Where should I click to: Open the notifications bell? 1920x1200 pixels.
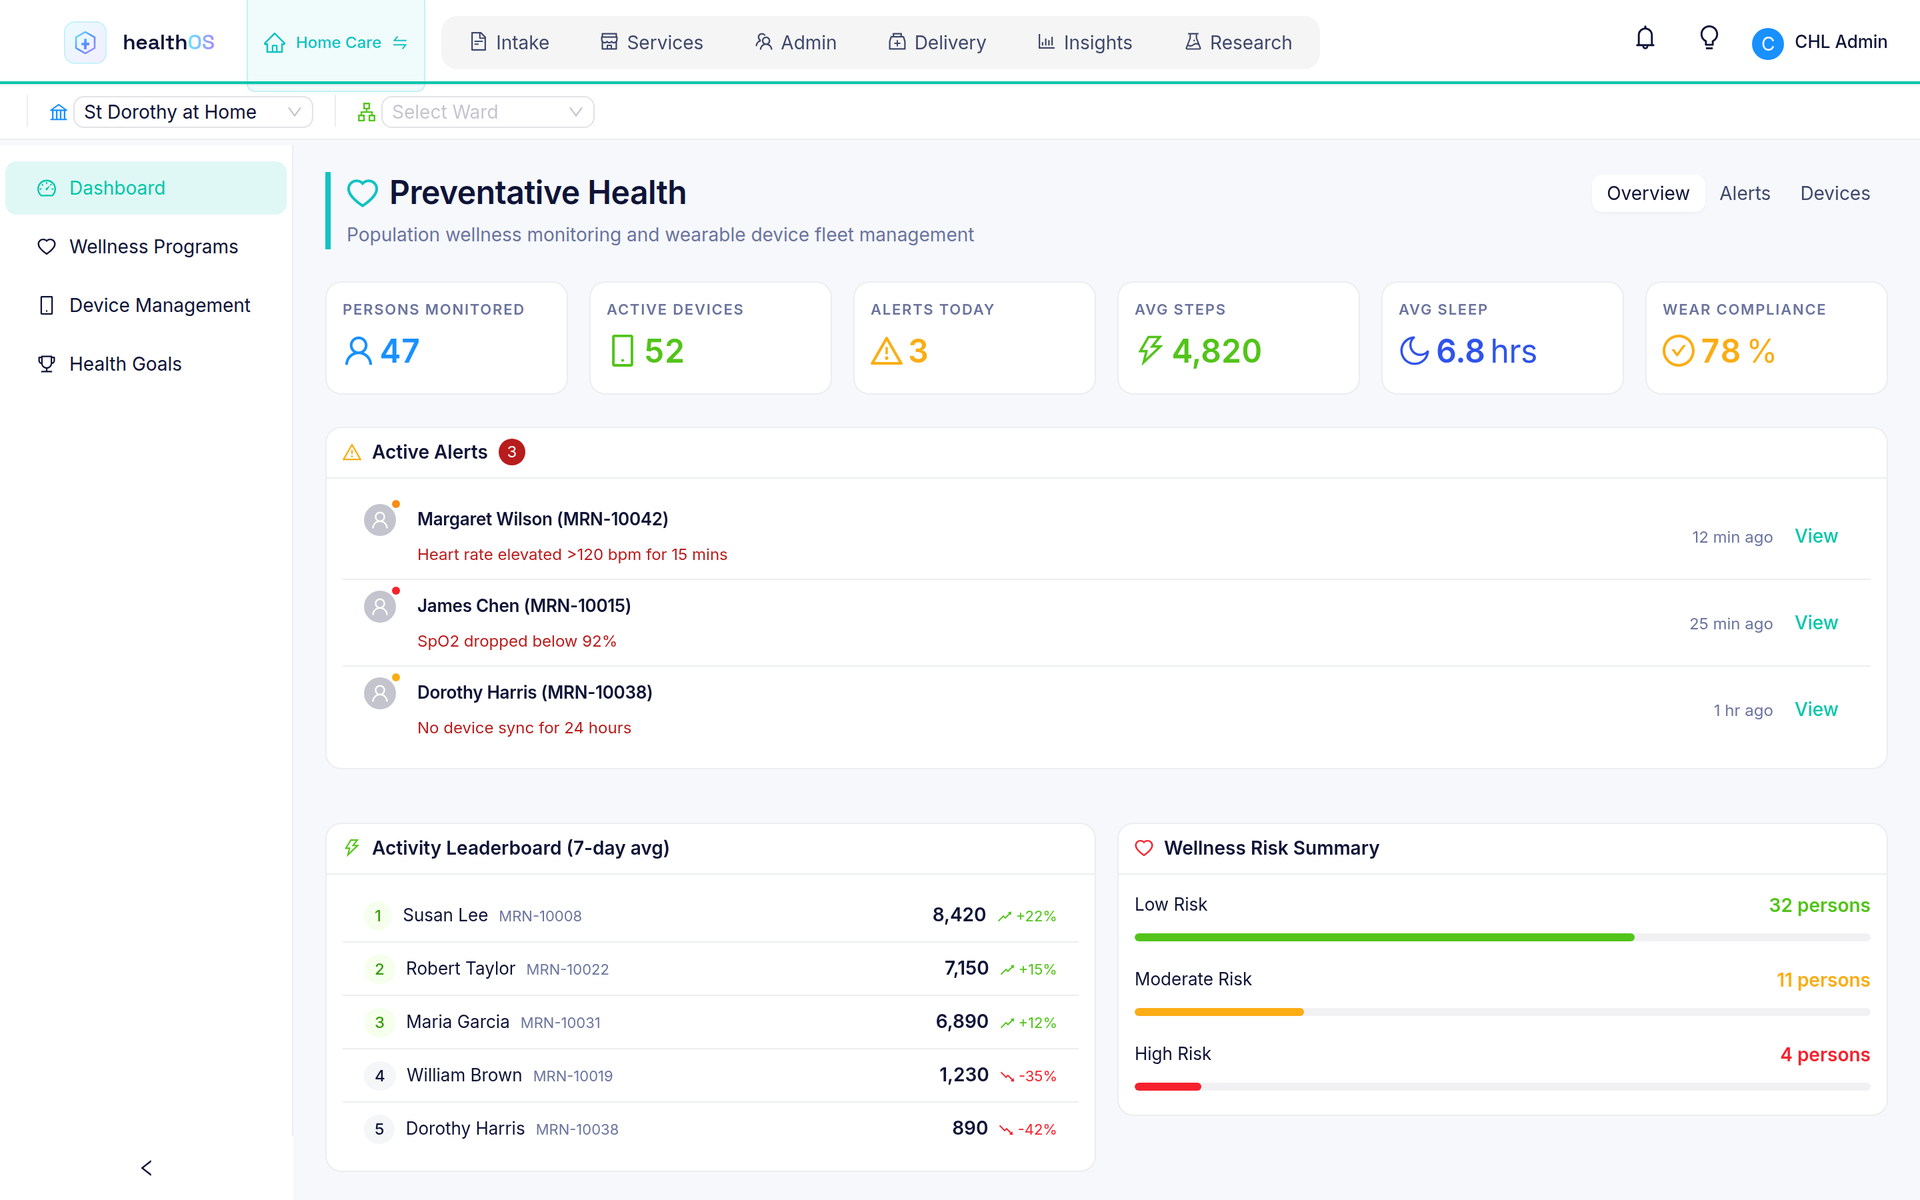click(x=1645, y=39)
